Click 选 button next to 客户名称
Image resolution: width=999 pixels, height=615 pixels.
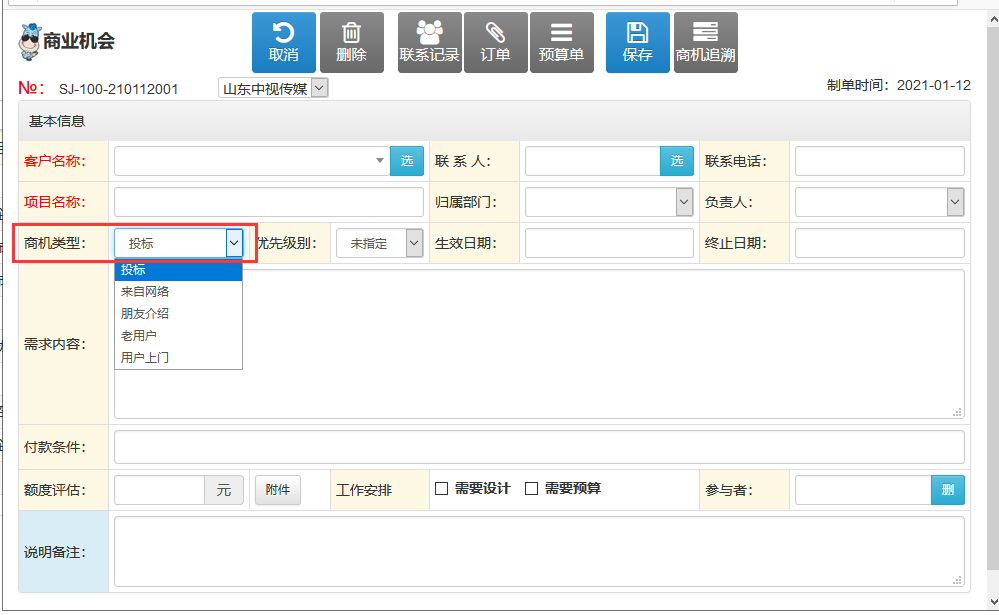click(406, 161)
